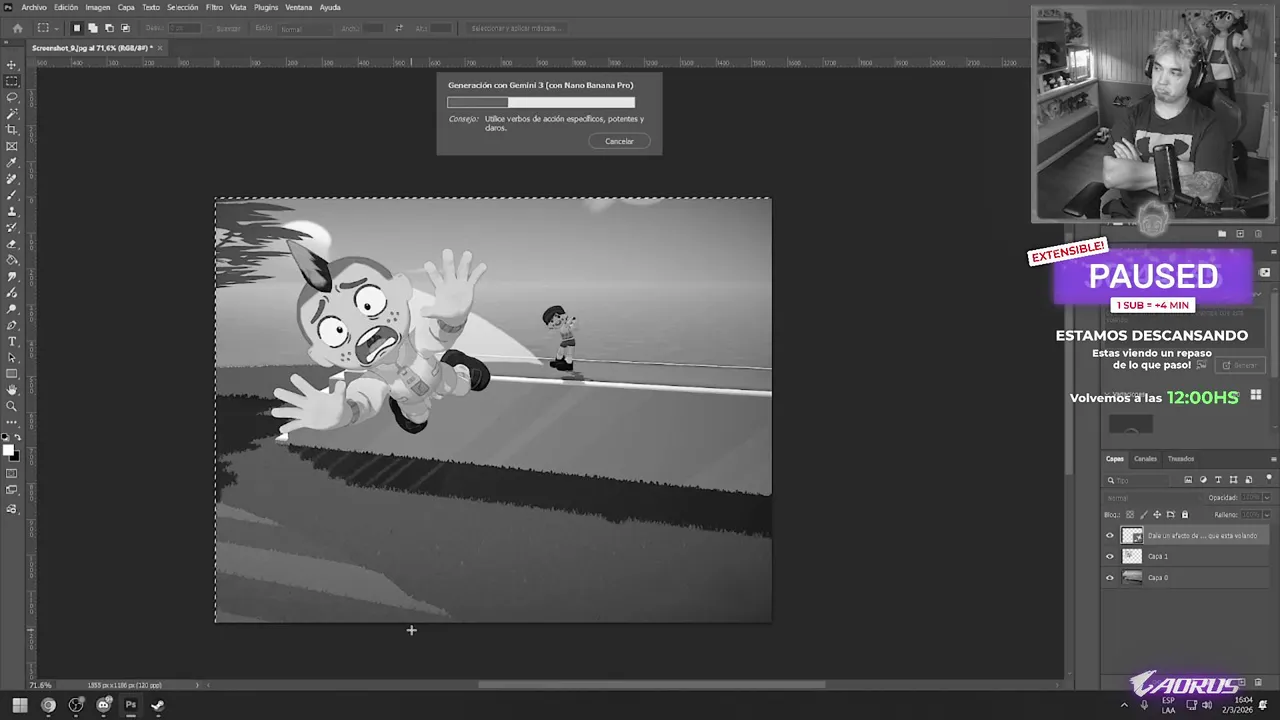This screenshot has width=1280, height=720.
Task: Open the layer blend mode dropdown
Action: [1152, 497]
